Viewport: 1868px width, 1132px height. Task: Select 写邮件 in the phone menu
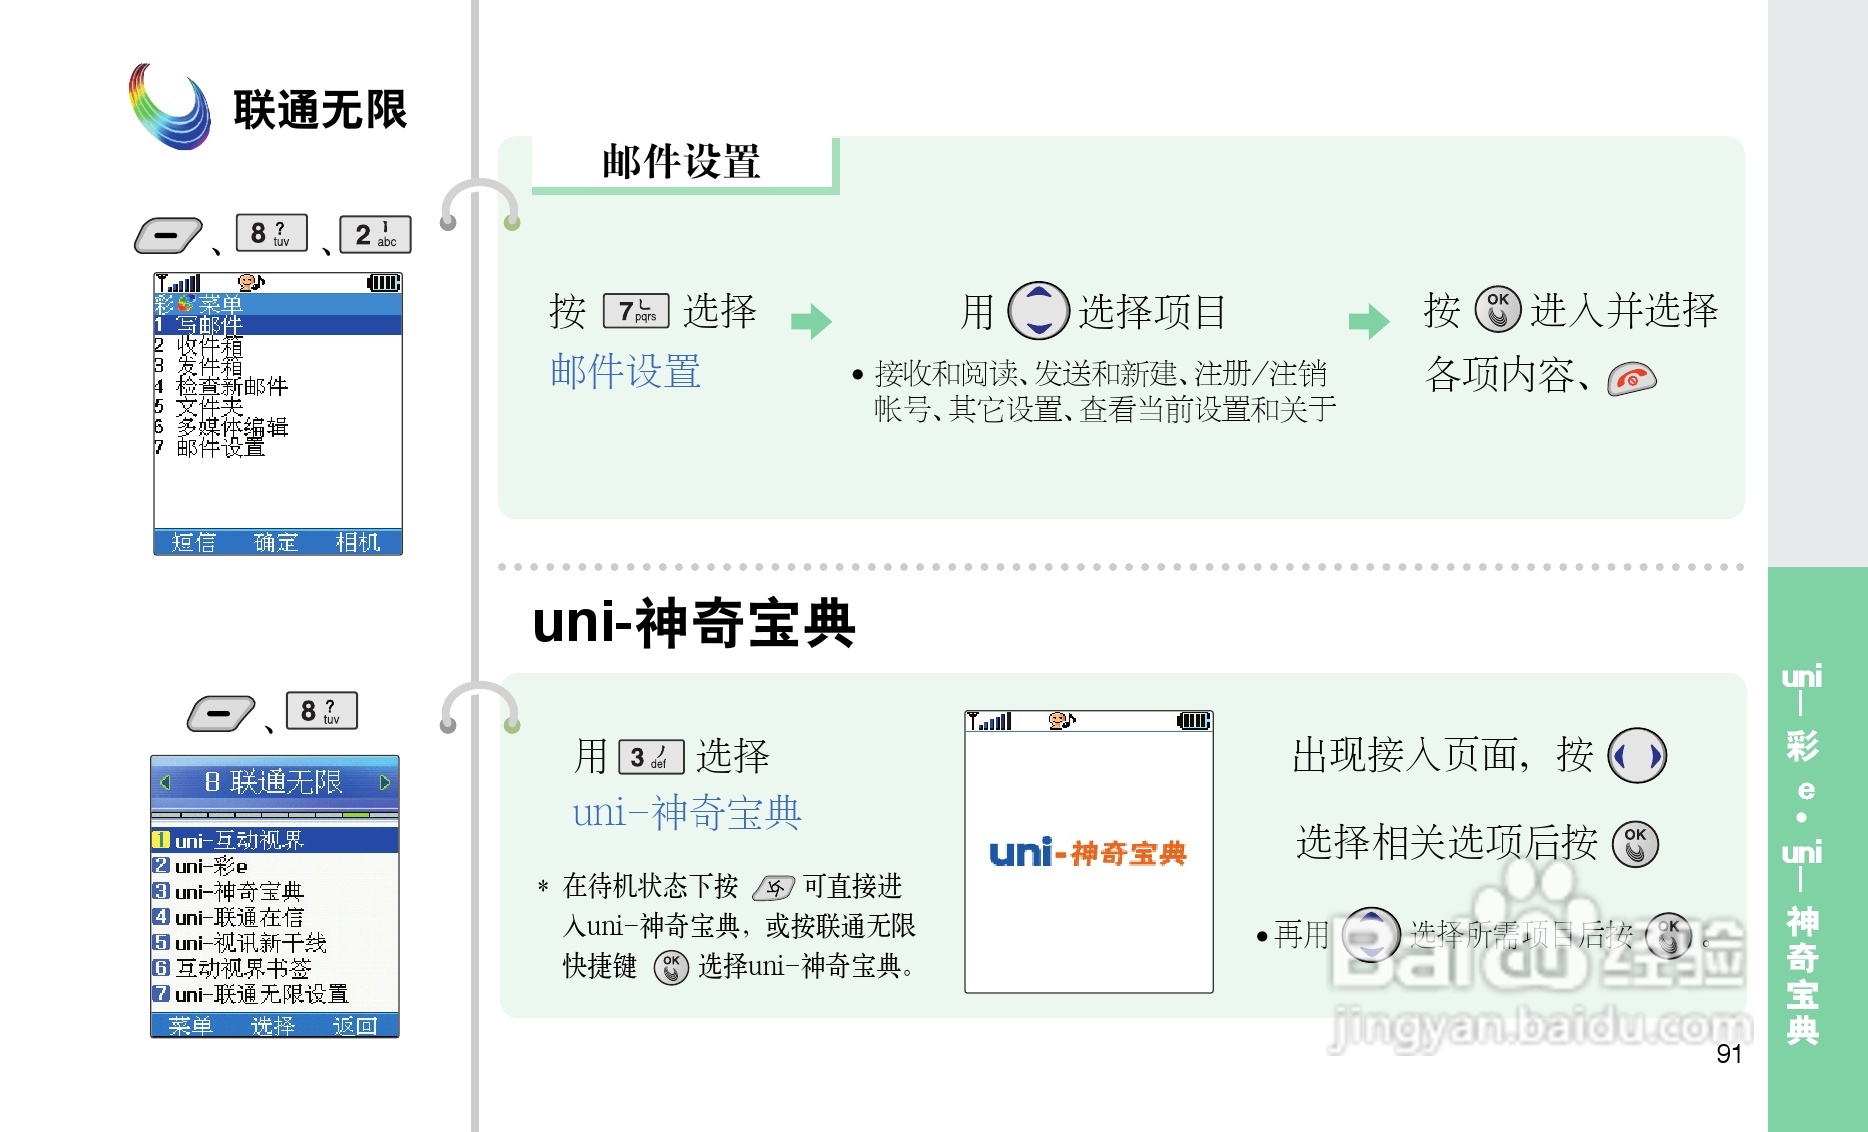point(278,325)
